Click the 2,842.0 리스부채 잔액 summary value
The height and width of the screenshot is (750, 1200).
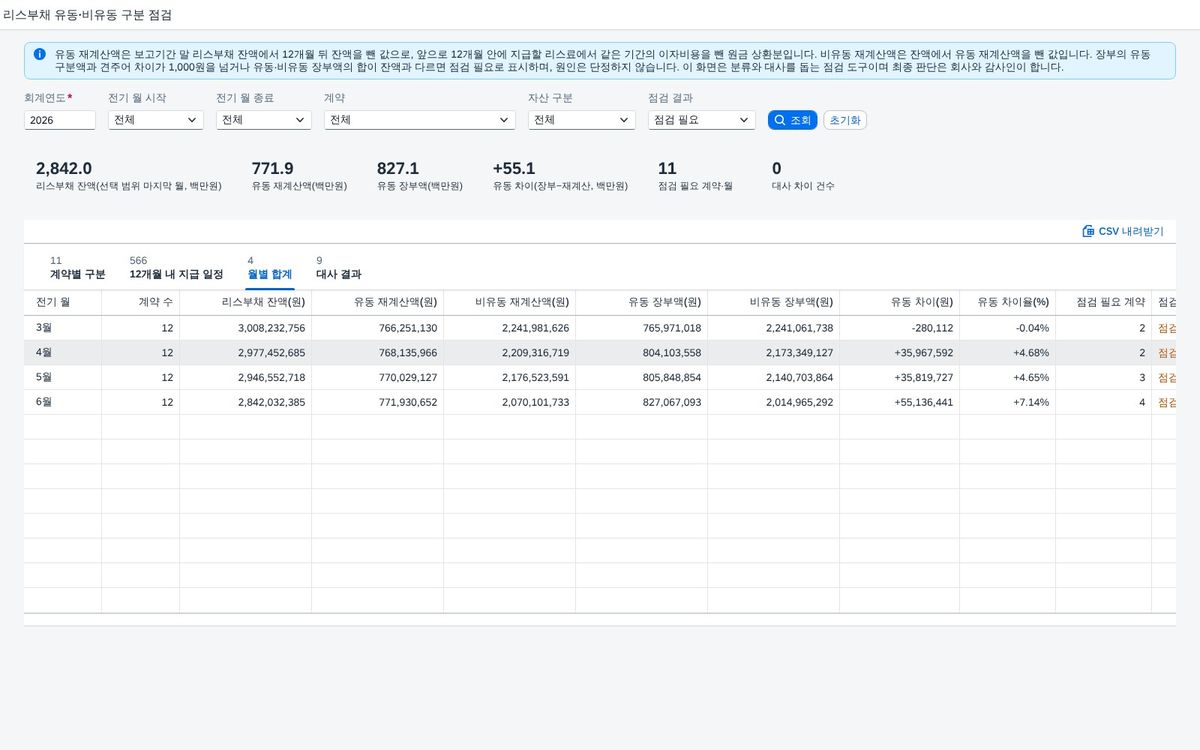[64, 168]
